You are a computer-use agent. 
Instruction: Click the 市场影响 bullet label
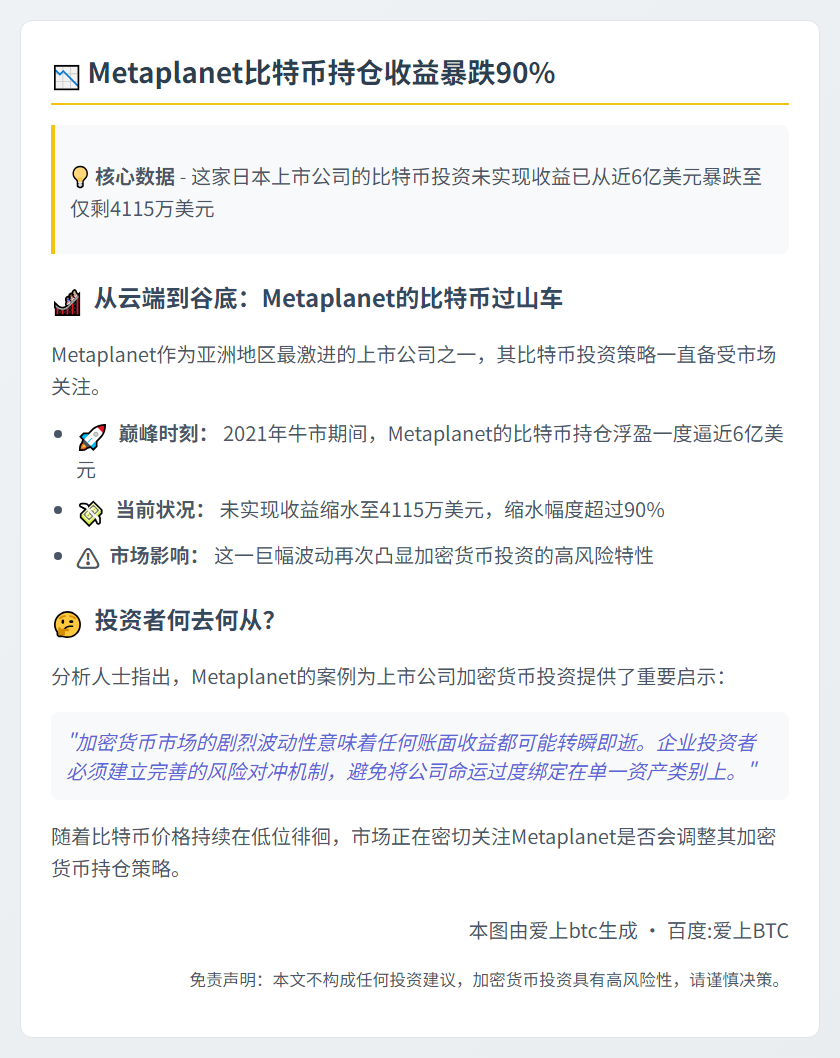tap(154, 556)
